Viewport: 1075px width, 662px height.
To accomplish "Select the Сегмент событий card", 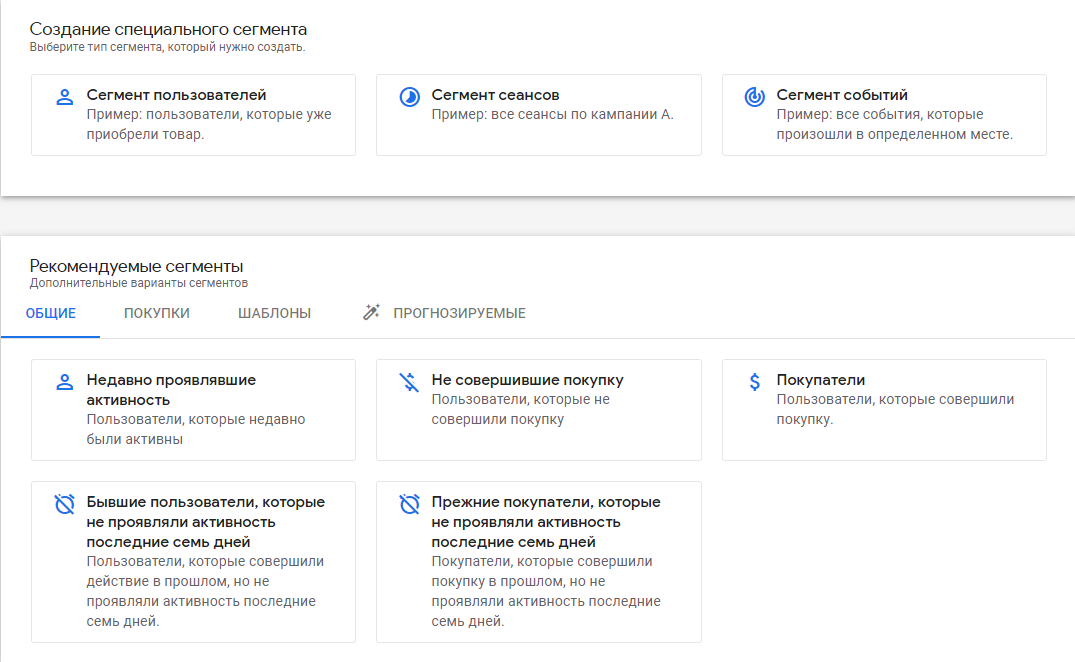I will [884, 115].
